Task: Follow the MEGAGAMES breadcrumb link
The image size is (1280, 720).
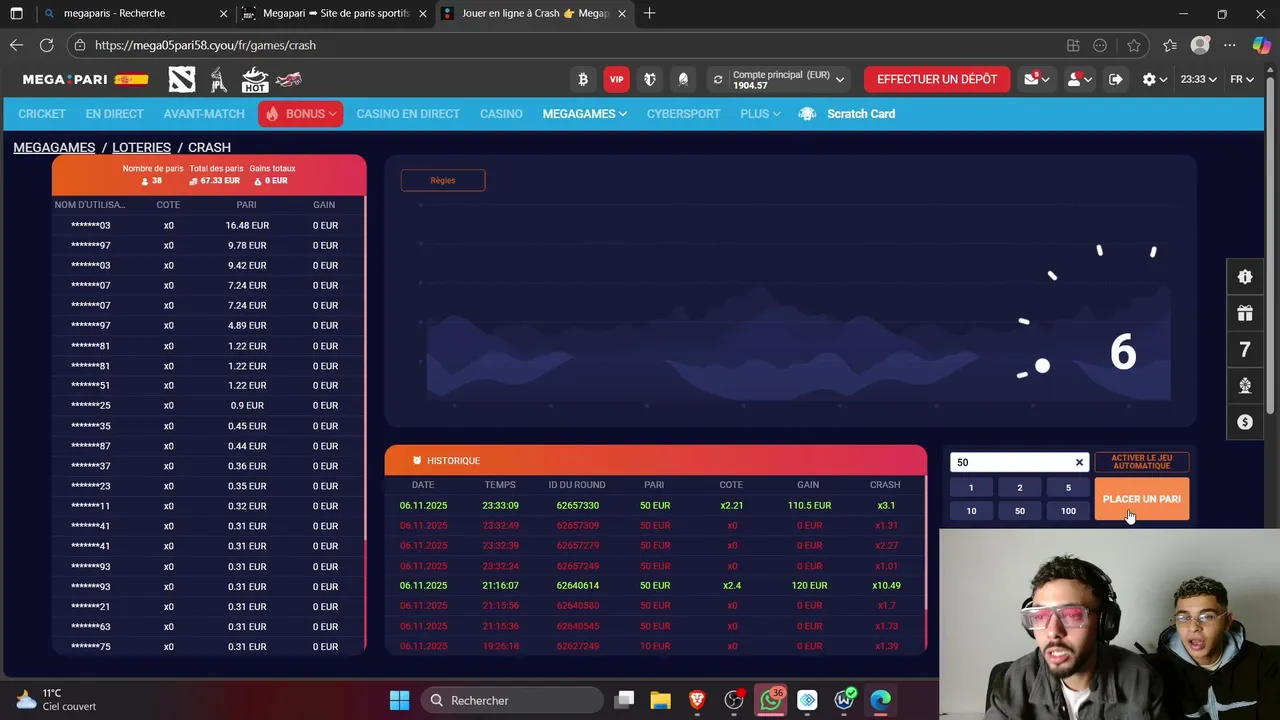Action: click(x=54, y=147)
